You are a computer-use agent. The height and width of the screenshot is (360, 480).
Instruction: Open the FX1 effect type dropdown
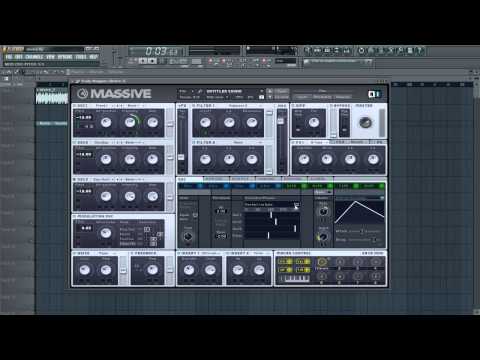(x=318, y=142)
